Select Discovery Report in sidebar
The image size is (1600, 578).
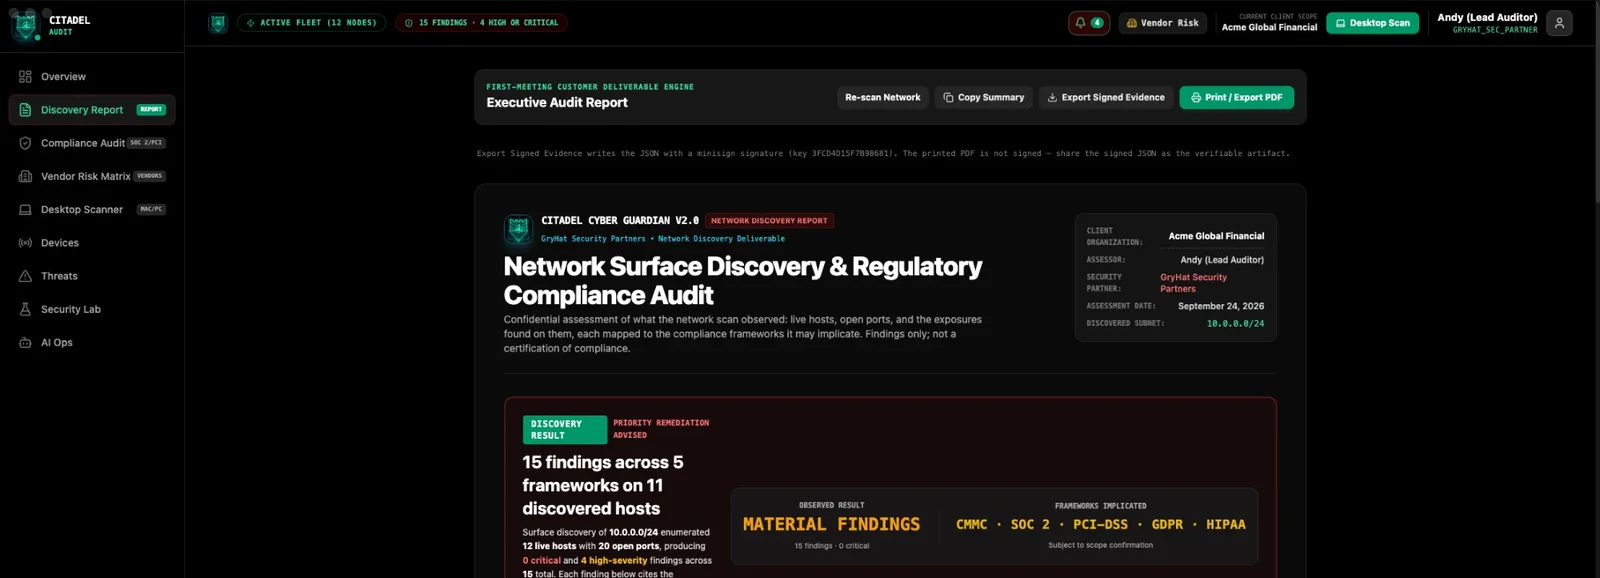[92, 110]
